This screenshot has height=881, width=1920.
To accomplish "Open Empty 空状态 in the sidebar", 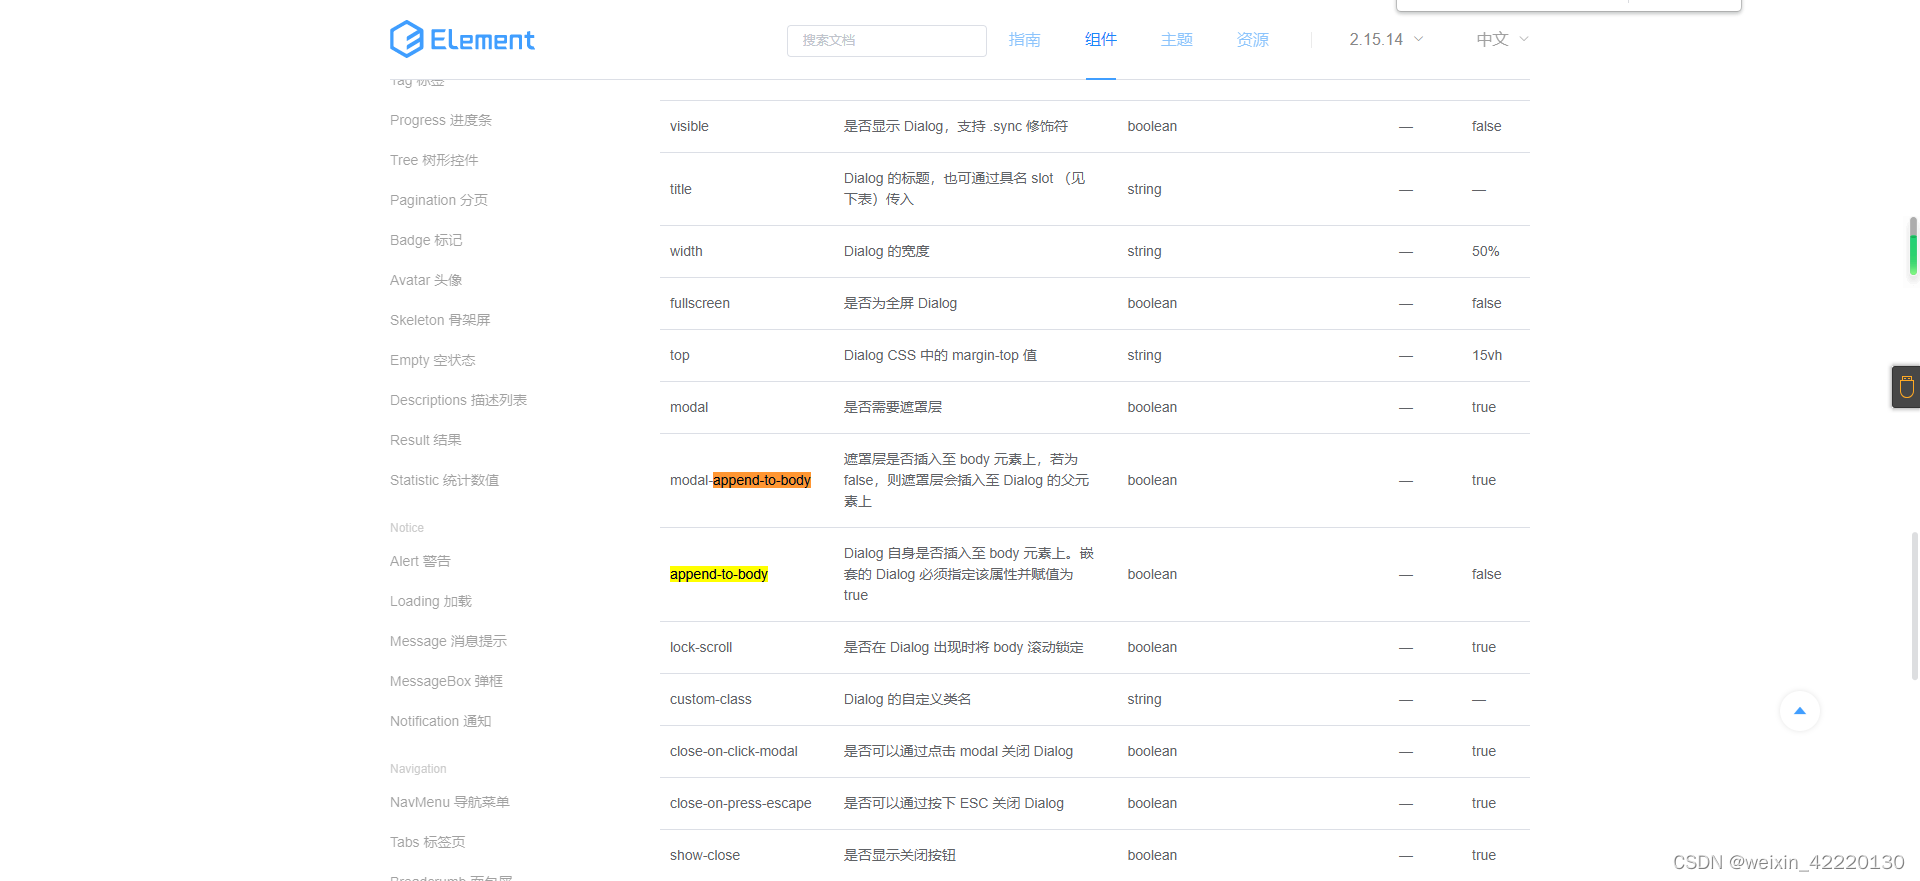I will [x=433, y=360].
